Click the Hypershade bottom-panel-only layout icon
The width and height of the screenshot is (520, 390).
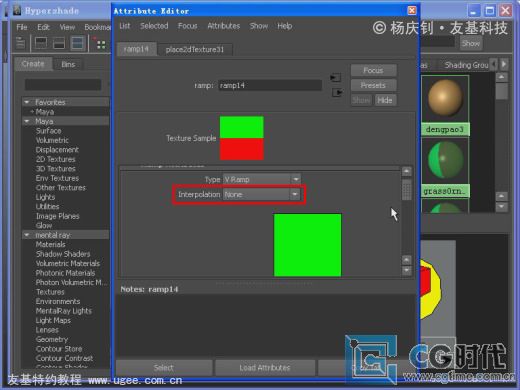[x=59, y=43]
